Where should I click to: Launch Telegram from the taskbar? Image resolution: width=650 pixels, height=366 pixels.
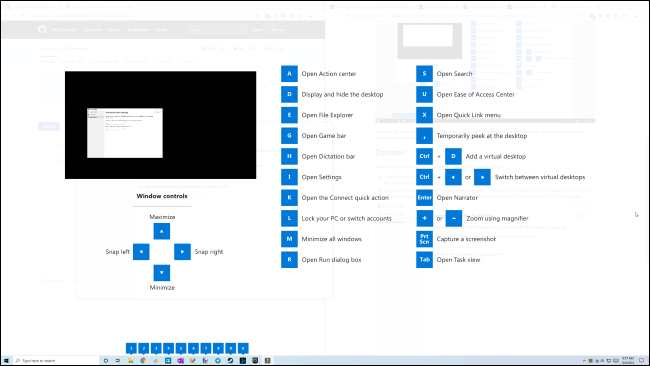point(218,361)
